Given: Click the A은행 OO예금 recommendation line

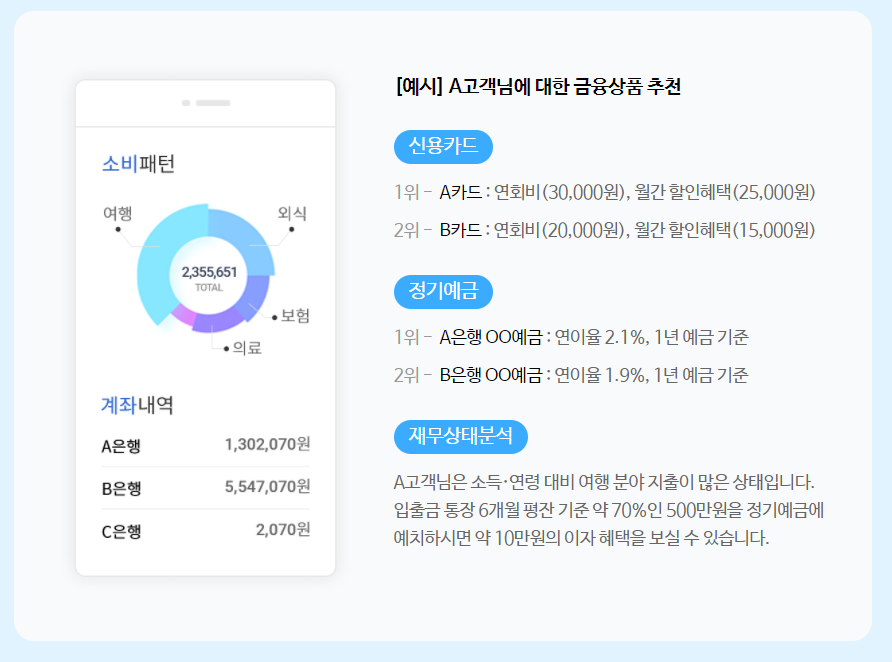Looking at the screenshot, I should point(571,337).
